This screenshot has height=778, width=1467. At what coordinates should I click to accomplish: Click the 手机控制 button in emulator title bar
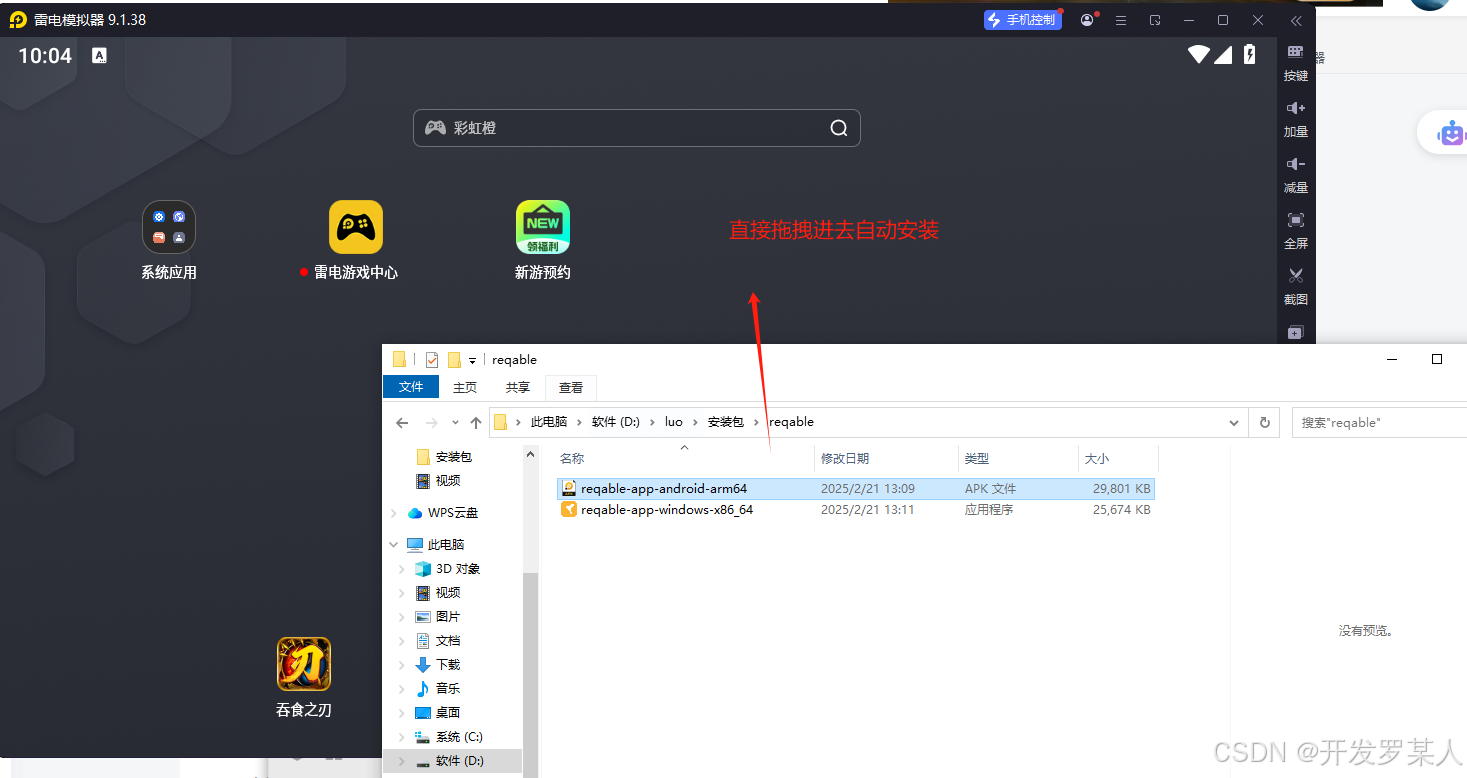[1022, 20]
